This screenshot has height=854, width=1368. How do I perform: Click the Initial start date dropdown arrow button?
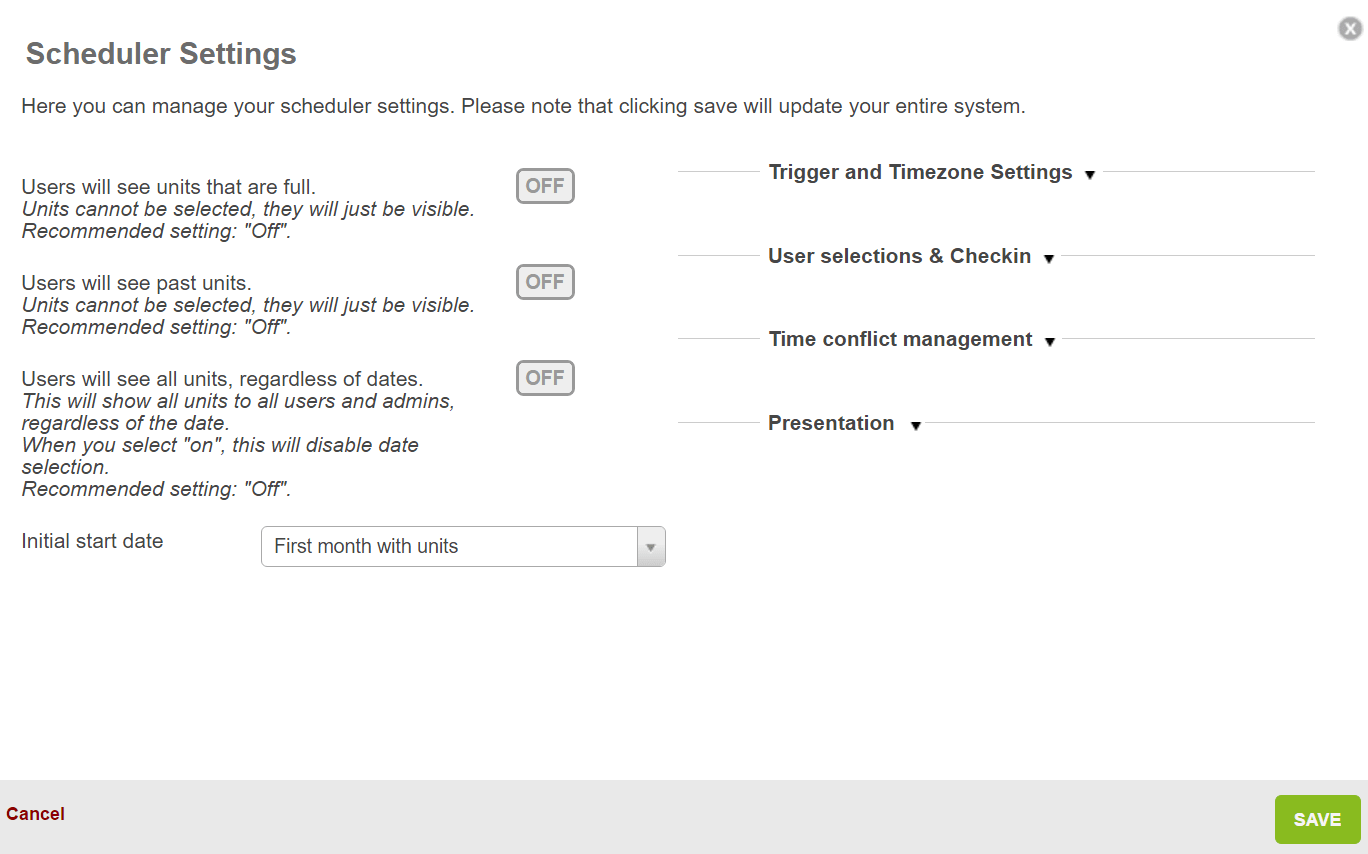(x=651, y=547)
